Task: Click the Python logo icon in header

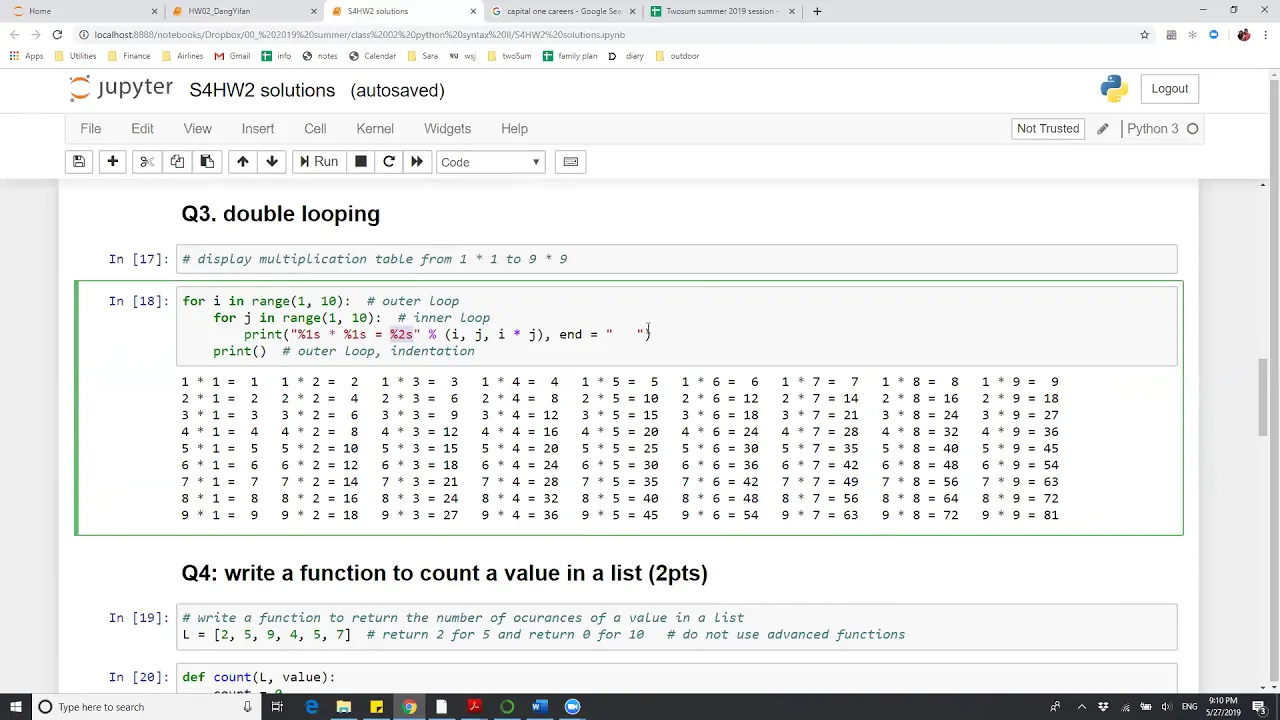Action: pyautogui.click(x=1114, y=89)
